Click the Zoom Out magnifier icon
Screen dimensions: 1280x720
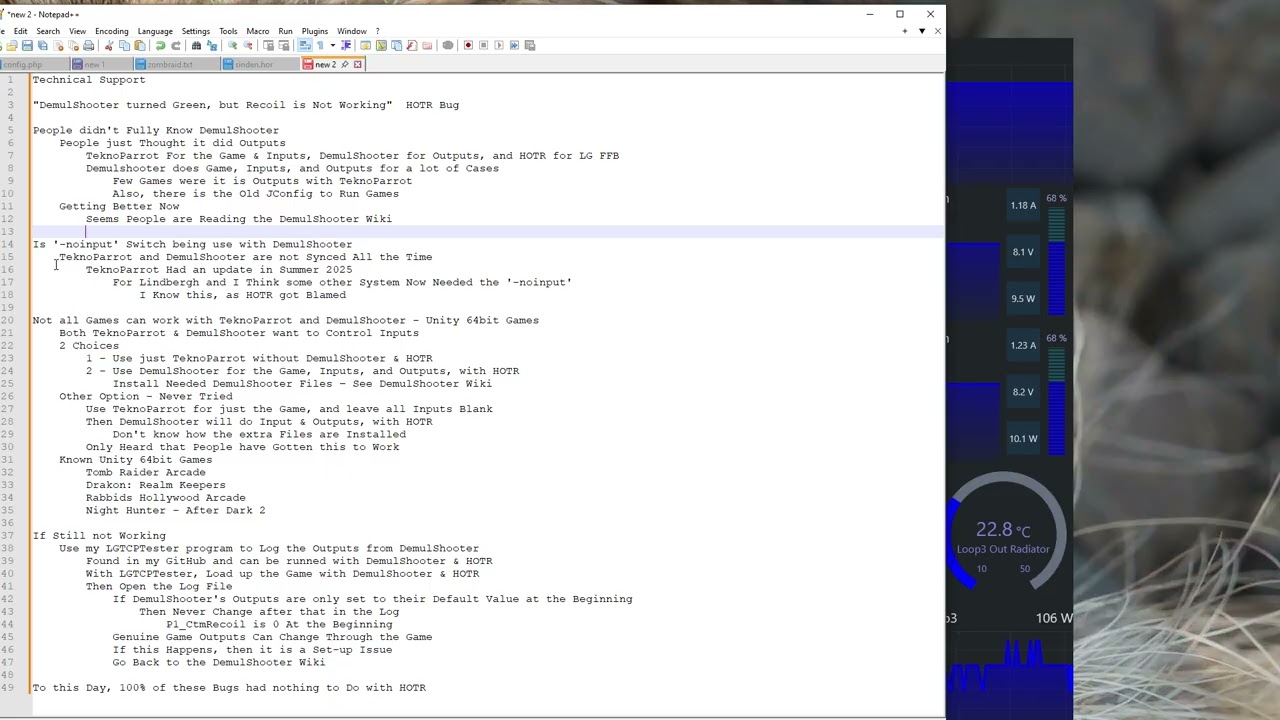point(248,45)
